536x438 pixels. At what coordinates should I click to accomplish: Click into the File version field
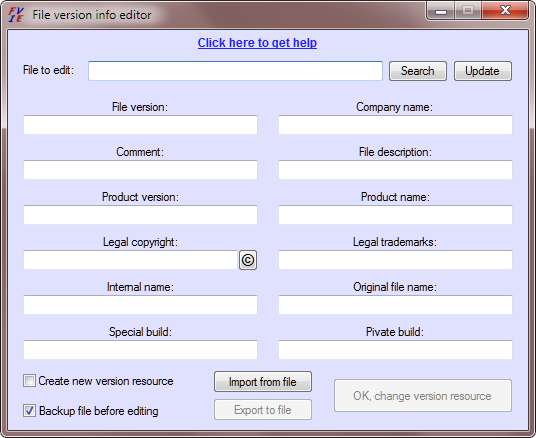(140, 125)
